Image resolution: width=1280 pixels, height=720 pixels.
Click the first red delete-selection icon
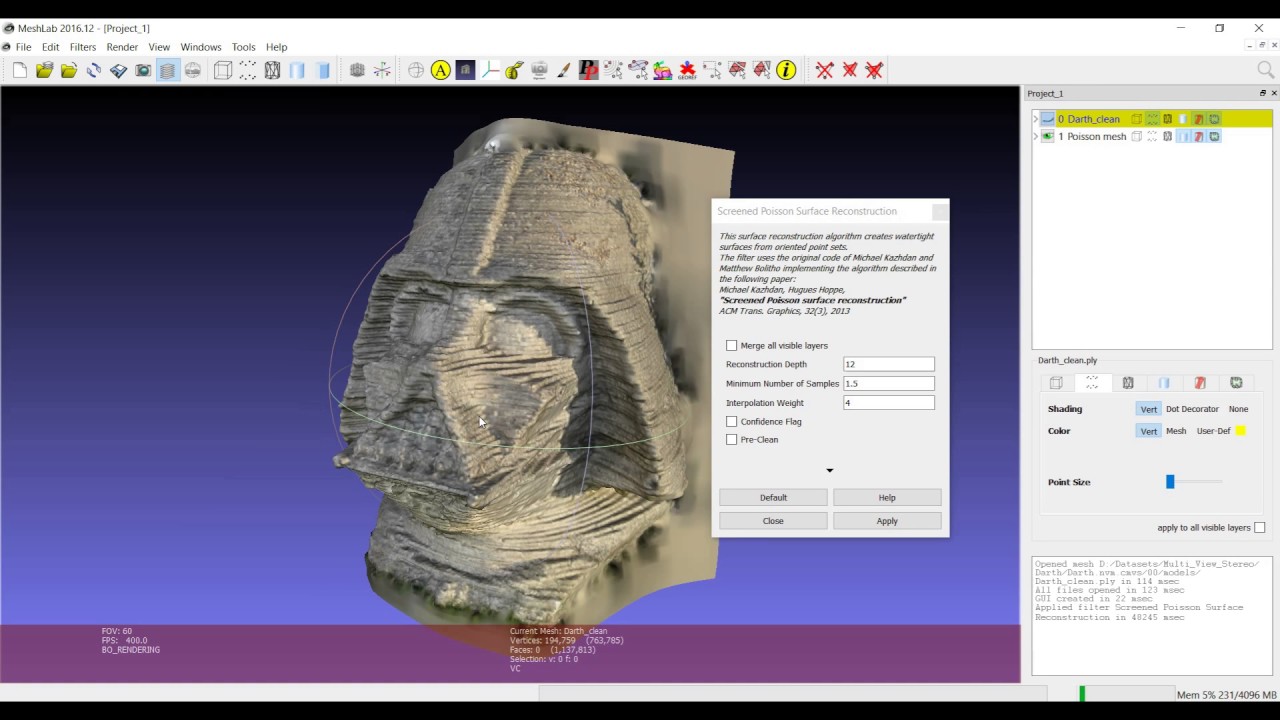(825, 70)
